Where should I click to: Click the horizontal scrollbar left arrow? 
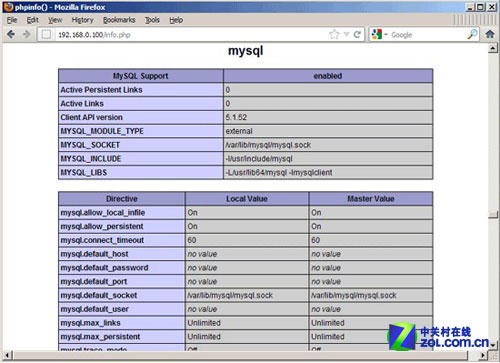(x=7, y=355)
